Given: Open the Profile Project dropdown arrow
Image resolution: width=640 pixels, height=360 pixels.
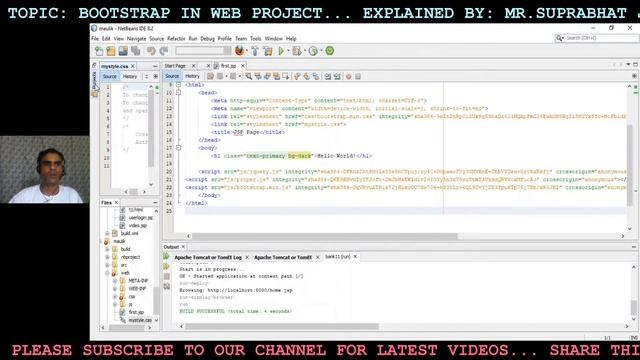Looking at the screenshot, I should point(321,51).
